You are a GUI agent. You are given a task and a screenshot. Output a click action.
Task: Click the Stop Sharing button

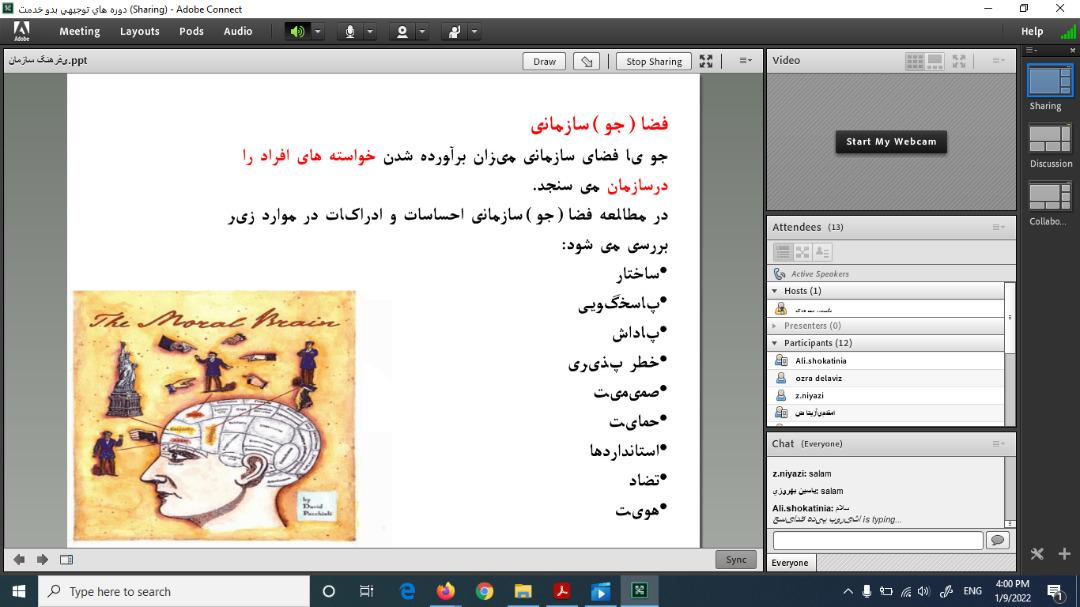[x=653, y=61]
